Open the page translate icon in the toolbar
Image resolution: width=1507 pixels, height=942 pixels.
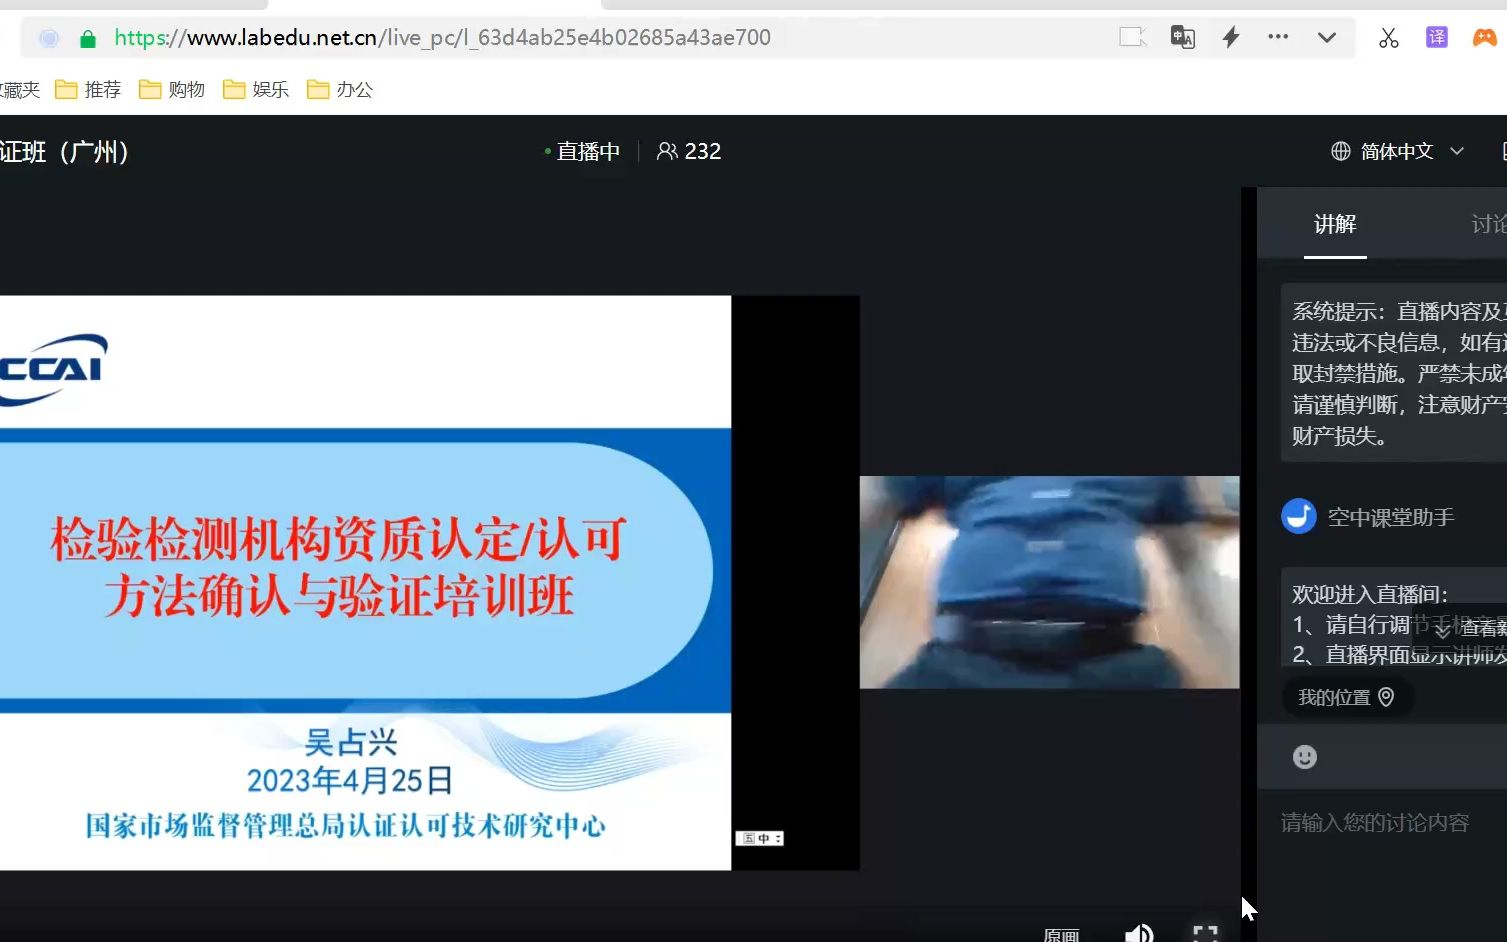(x=1182, y=37)
